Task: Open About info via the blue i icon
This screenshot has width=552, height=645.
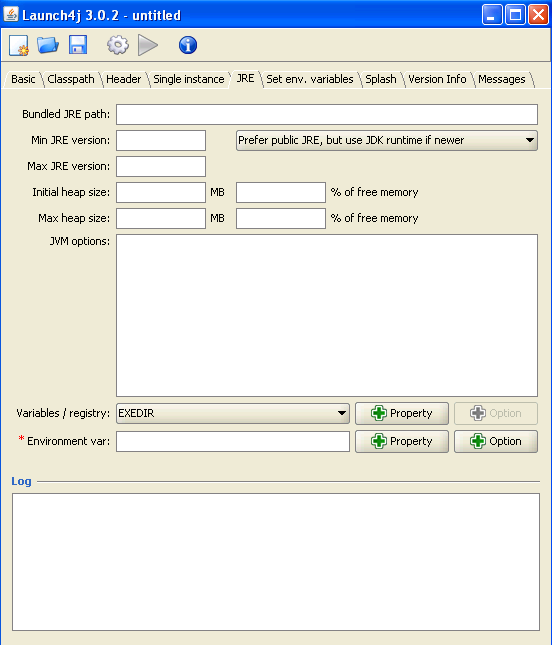Action: click(188, 45)
